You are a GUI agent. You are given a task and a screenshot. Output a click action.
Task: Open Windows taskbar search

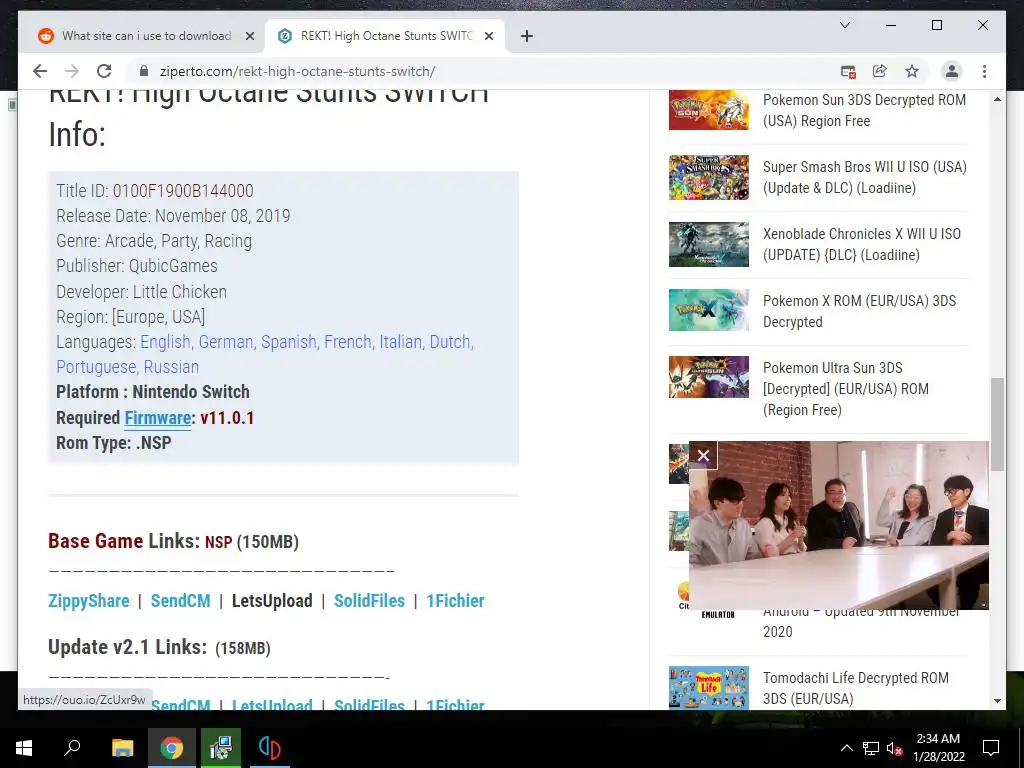click(x=72, y=748)
